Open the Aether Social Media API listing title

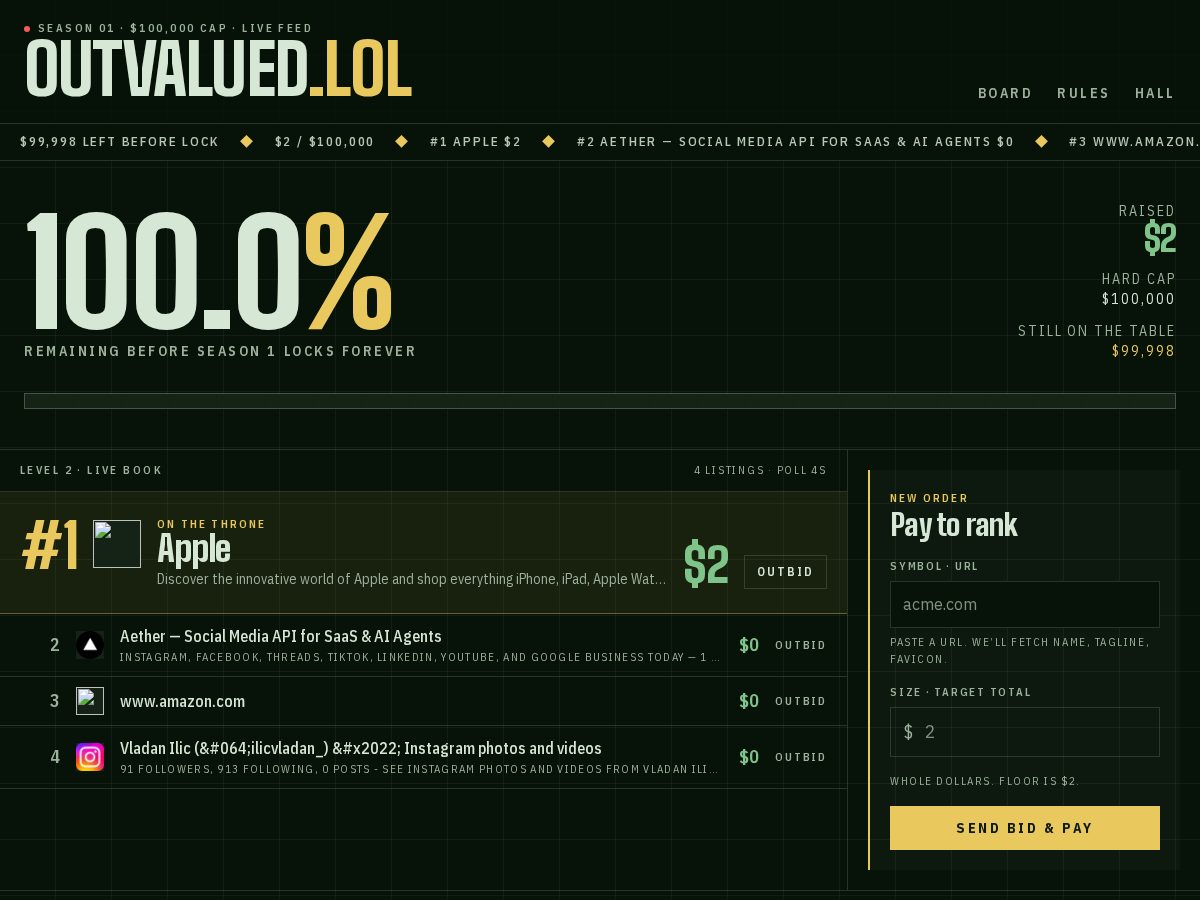pyautogui.click(x=281, y=636)
